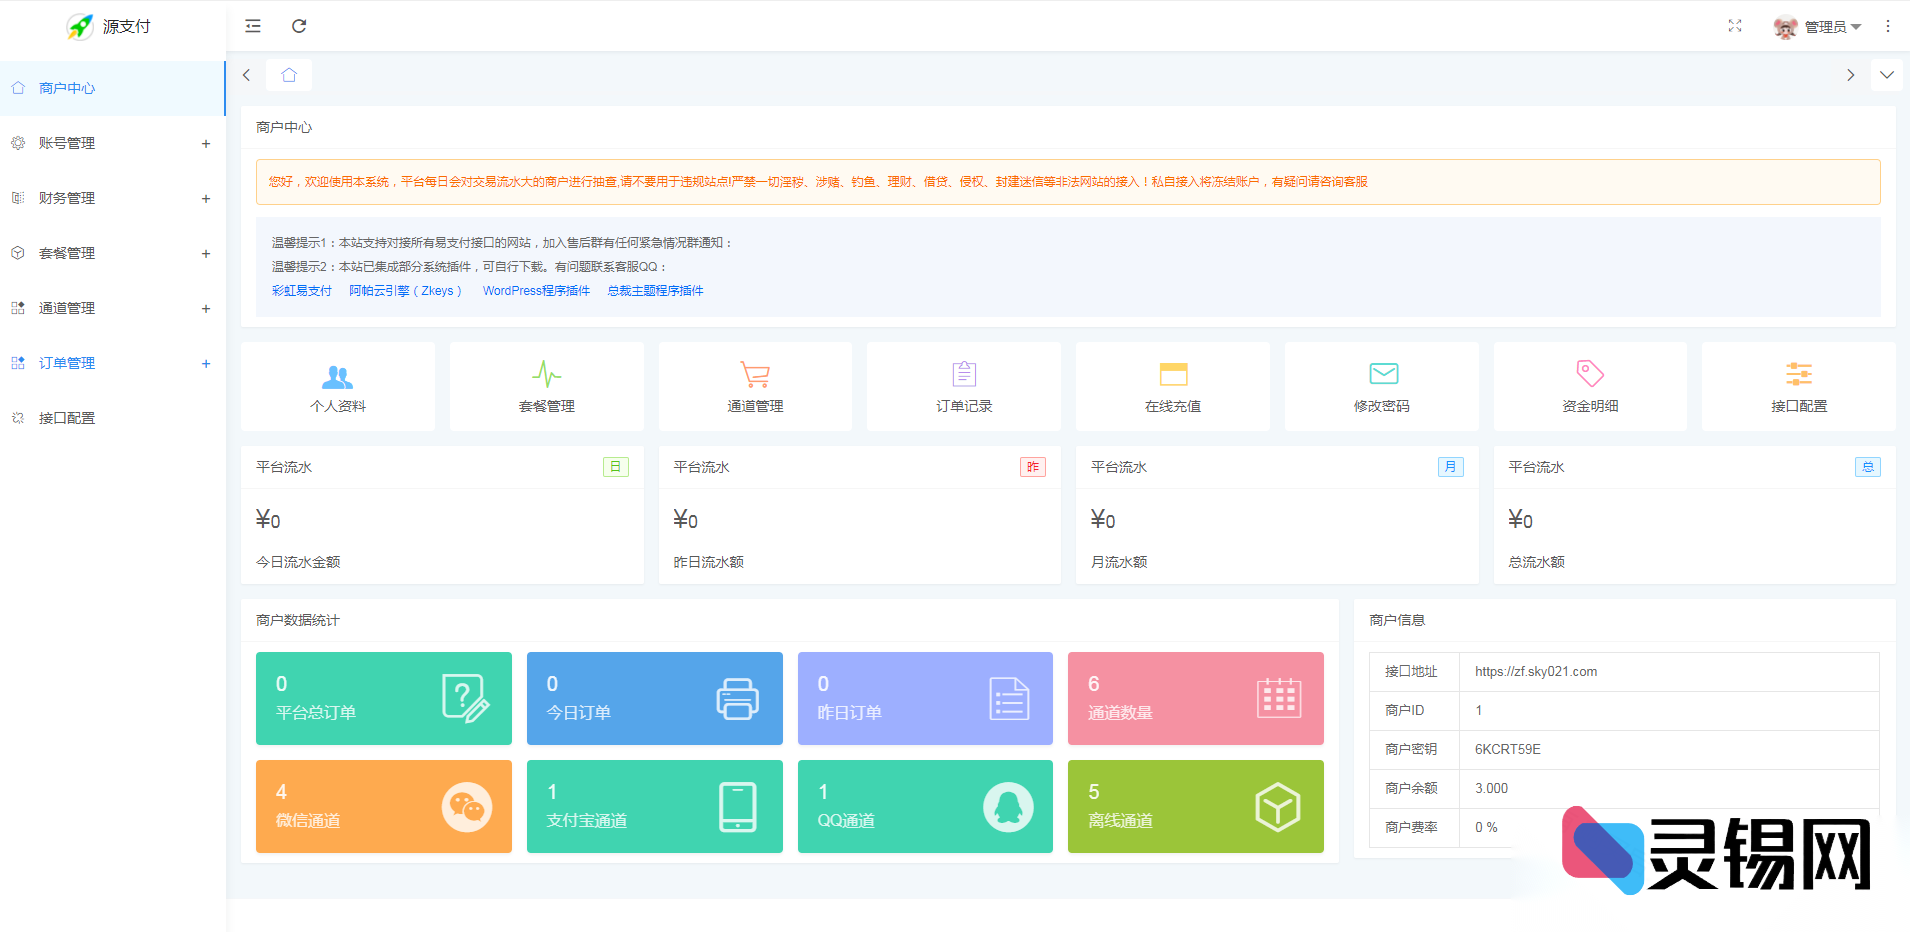The width and height of the screenshot is (1910, 932).
Task: Refresh the page with reload icon
Action: click(x=300, y=26)
